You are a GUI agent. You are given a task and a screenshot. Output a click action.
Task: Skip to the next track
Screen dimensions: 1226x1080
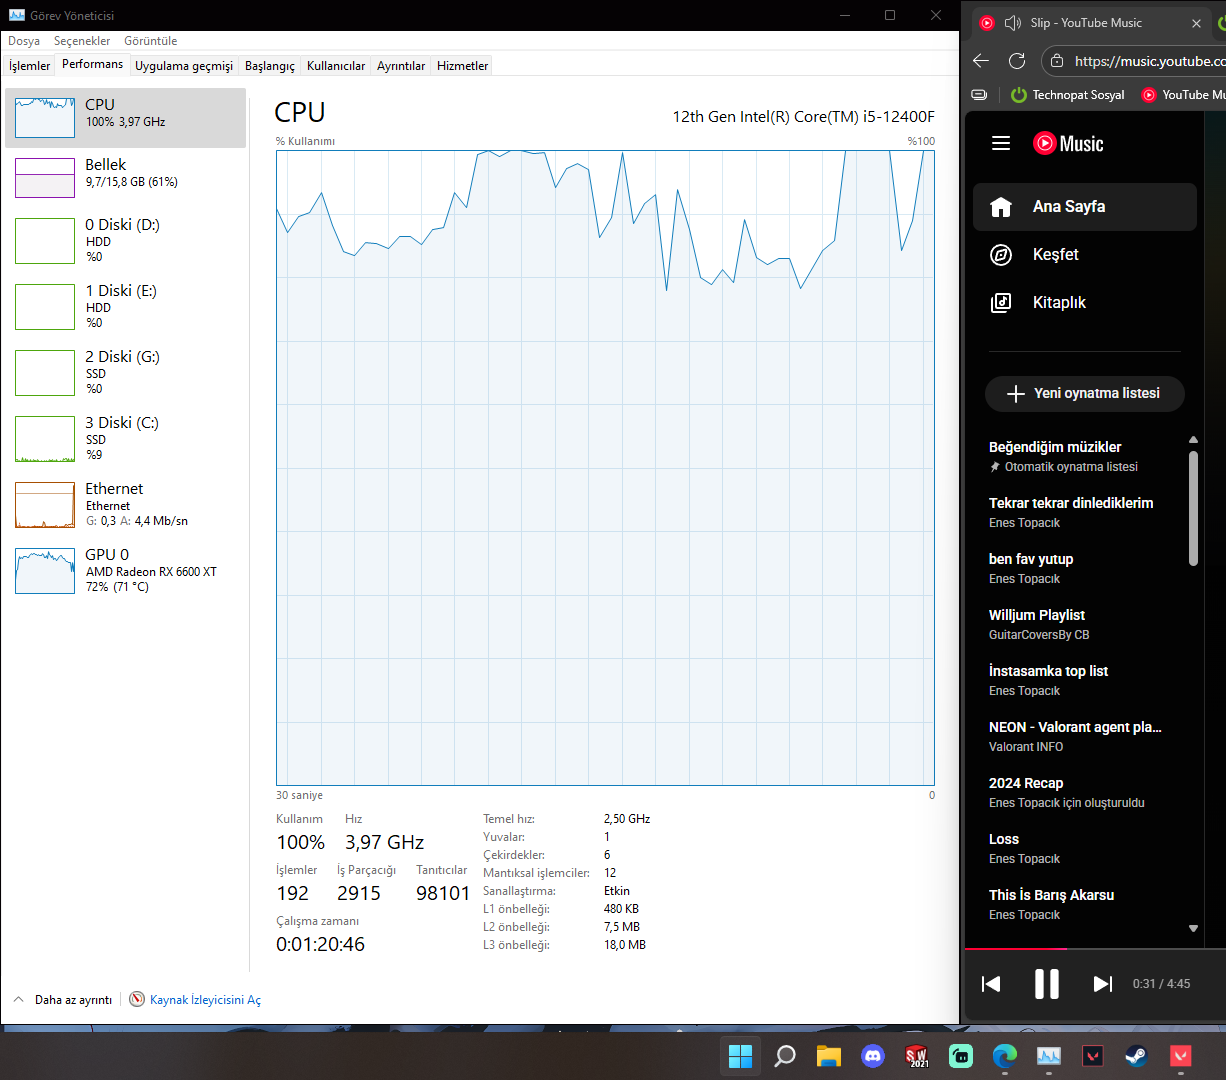1102,984
